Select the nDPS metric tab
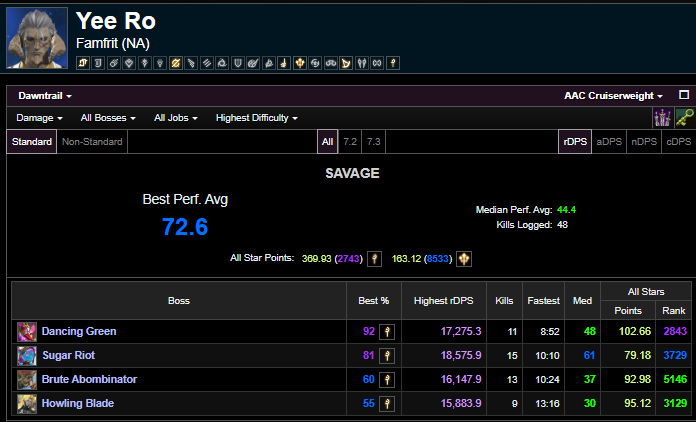The width and height of the screenshot is (696, 422). [x=644, y=142]
